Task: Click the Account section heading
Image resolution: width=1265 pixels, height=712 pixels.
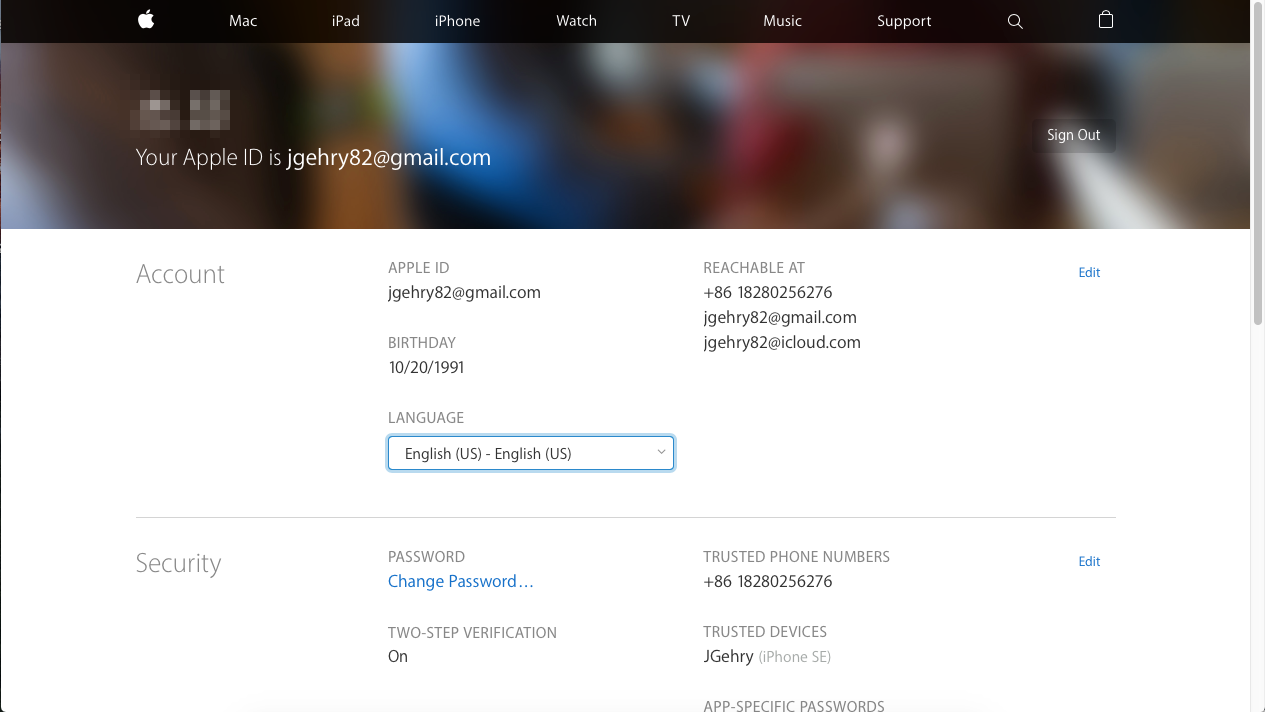Action: click(180, 274)
